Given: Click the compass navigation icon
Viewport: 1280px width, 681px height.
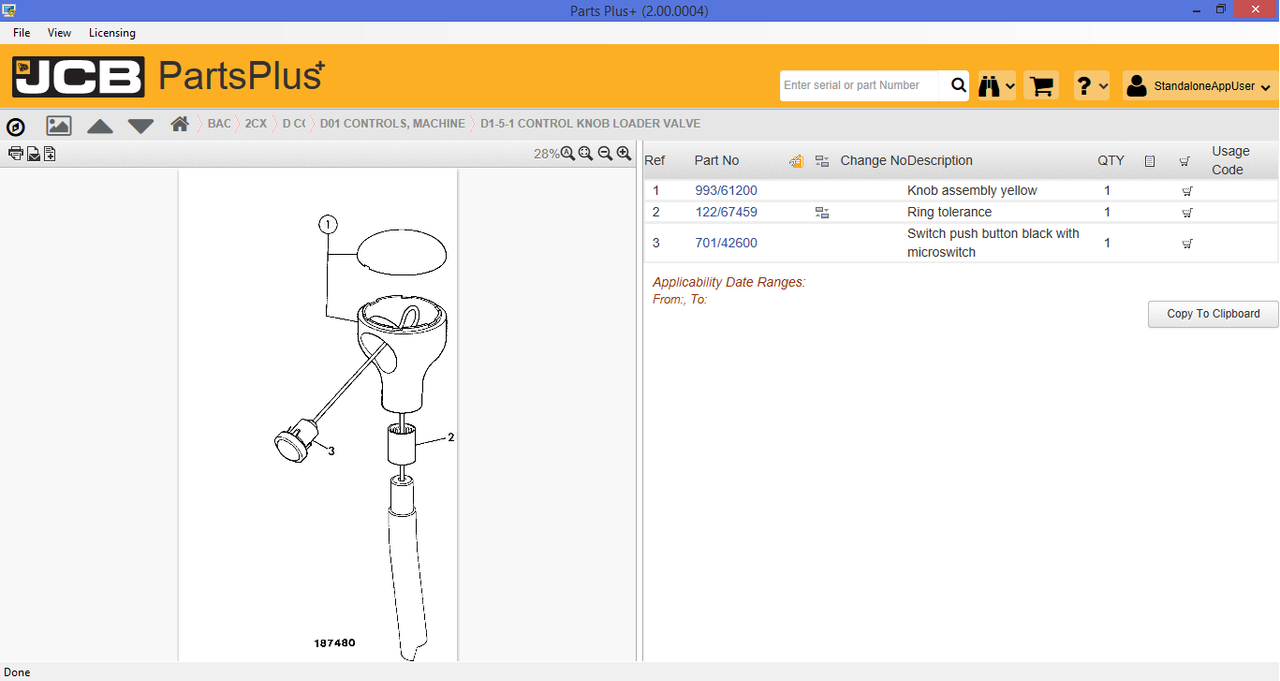Looking at the screenshot, I should (16, 126).
